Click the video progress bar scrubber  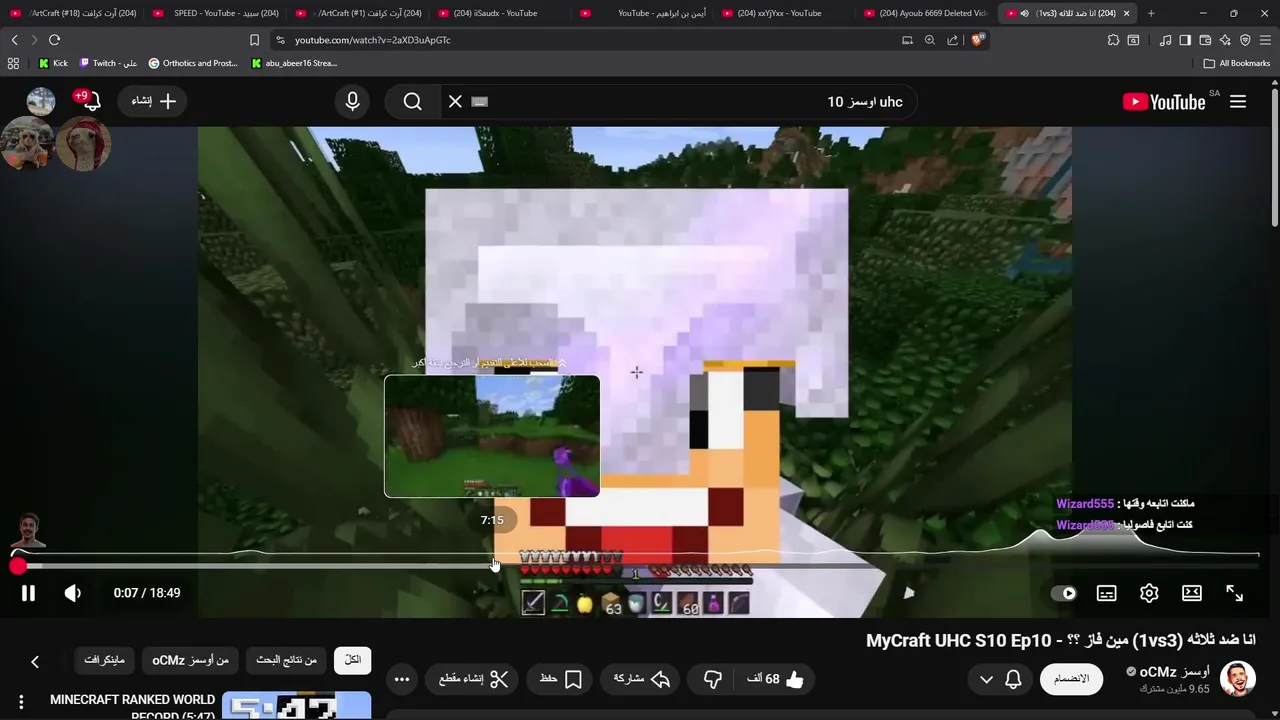coord(18,567)
